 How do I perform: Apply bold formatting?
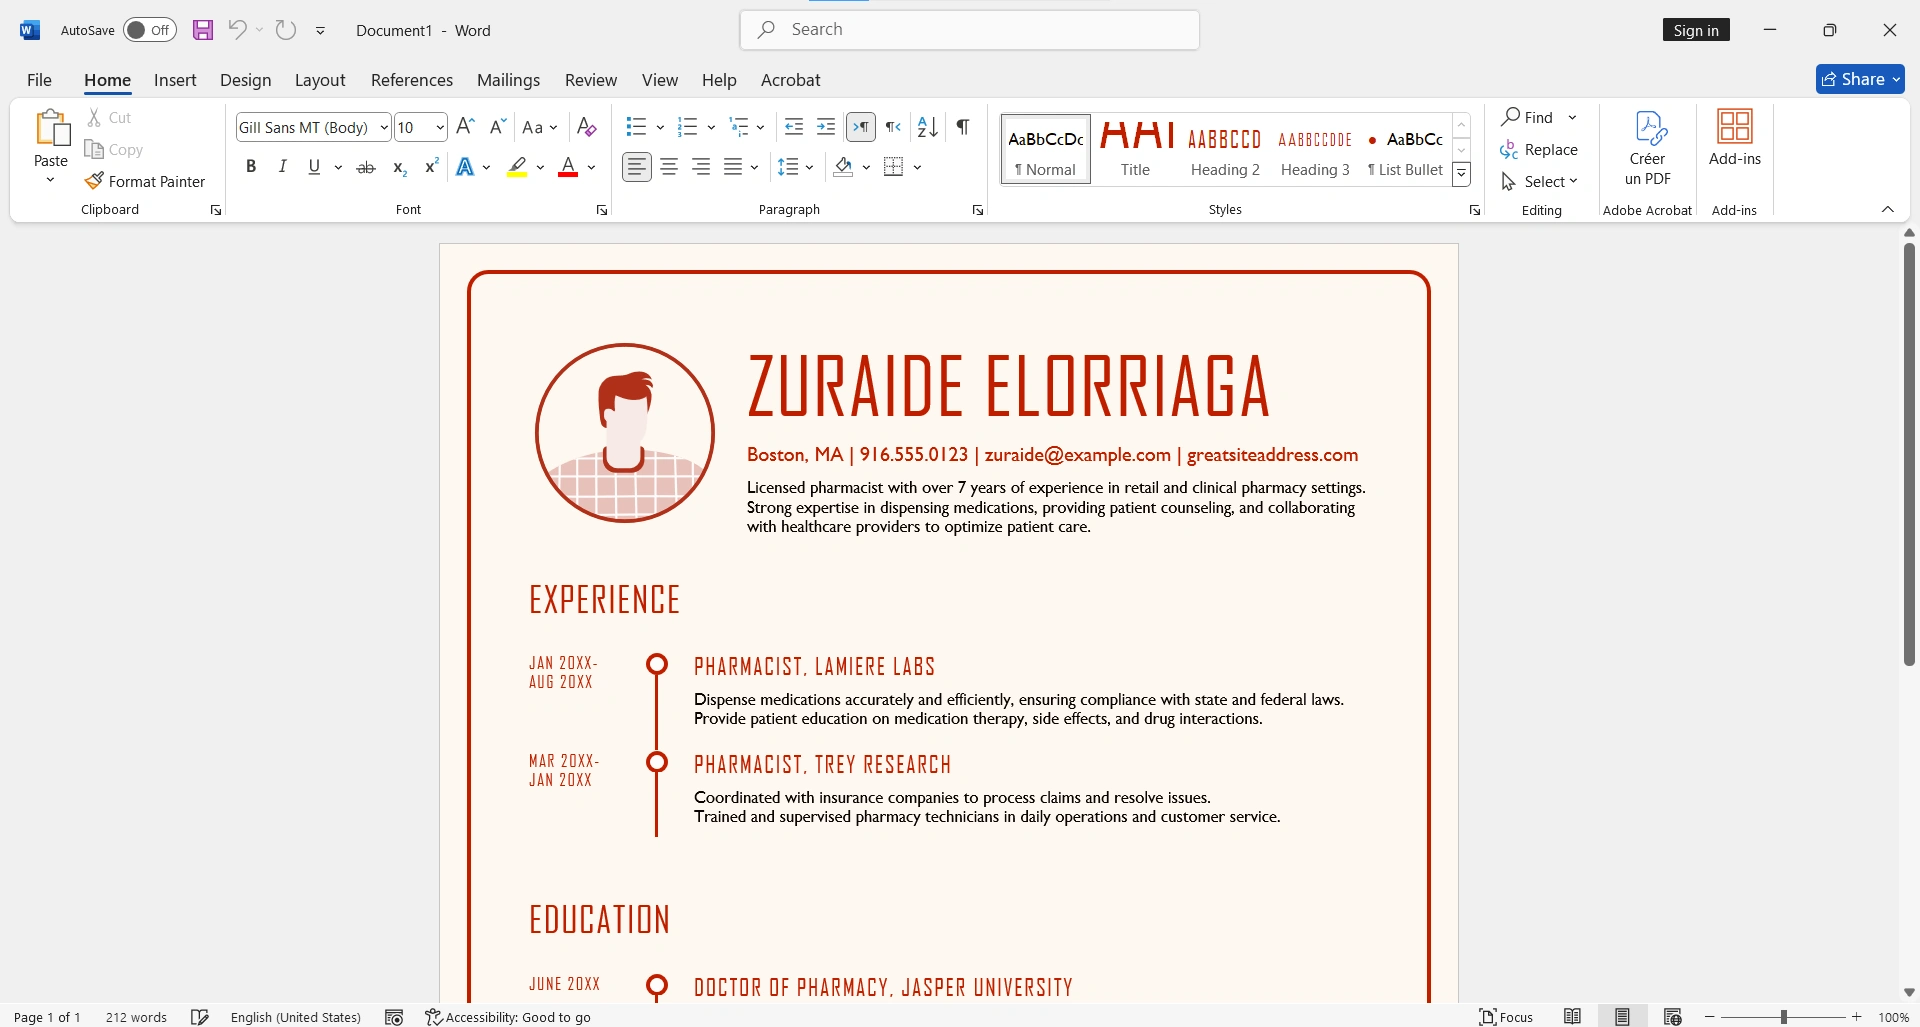(251, 166)
